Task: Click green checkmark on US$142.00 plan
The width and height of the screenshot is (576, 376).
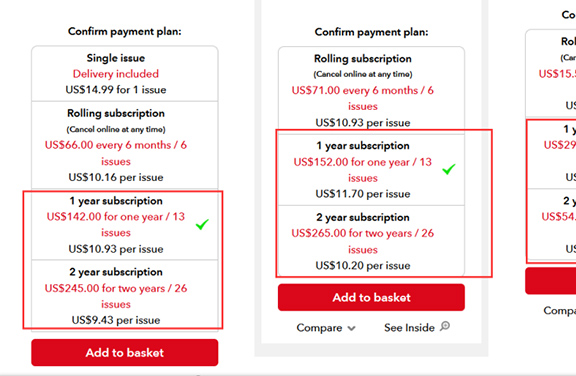Action: coord(202,224)
